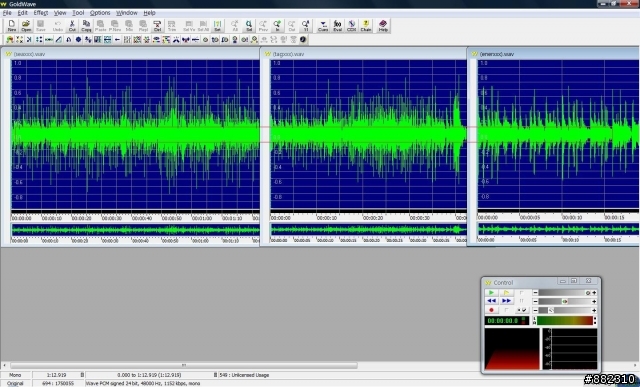Click the Open file toolbar button
This screenshot has height=387, width=640.
tap(26, 26)
